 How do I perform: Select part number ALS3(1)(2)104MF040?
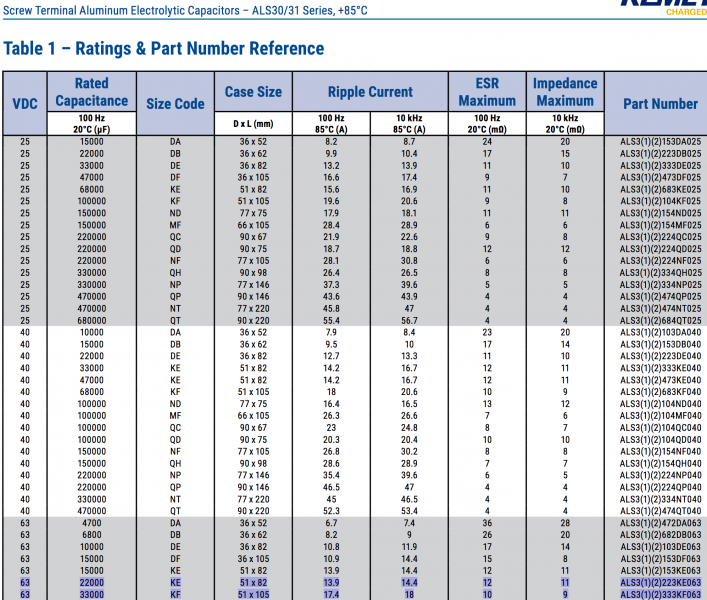(x=661, y=416)
